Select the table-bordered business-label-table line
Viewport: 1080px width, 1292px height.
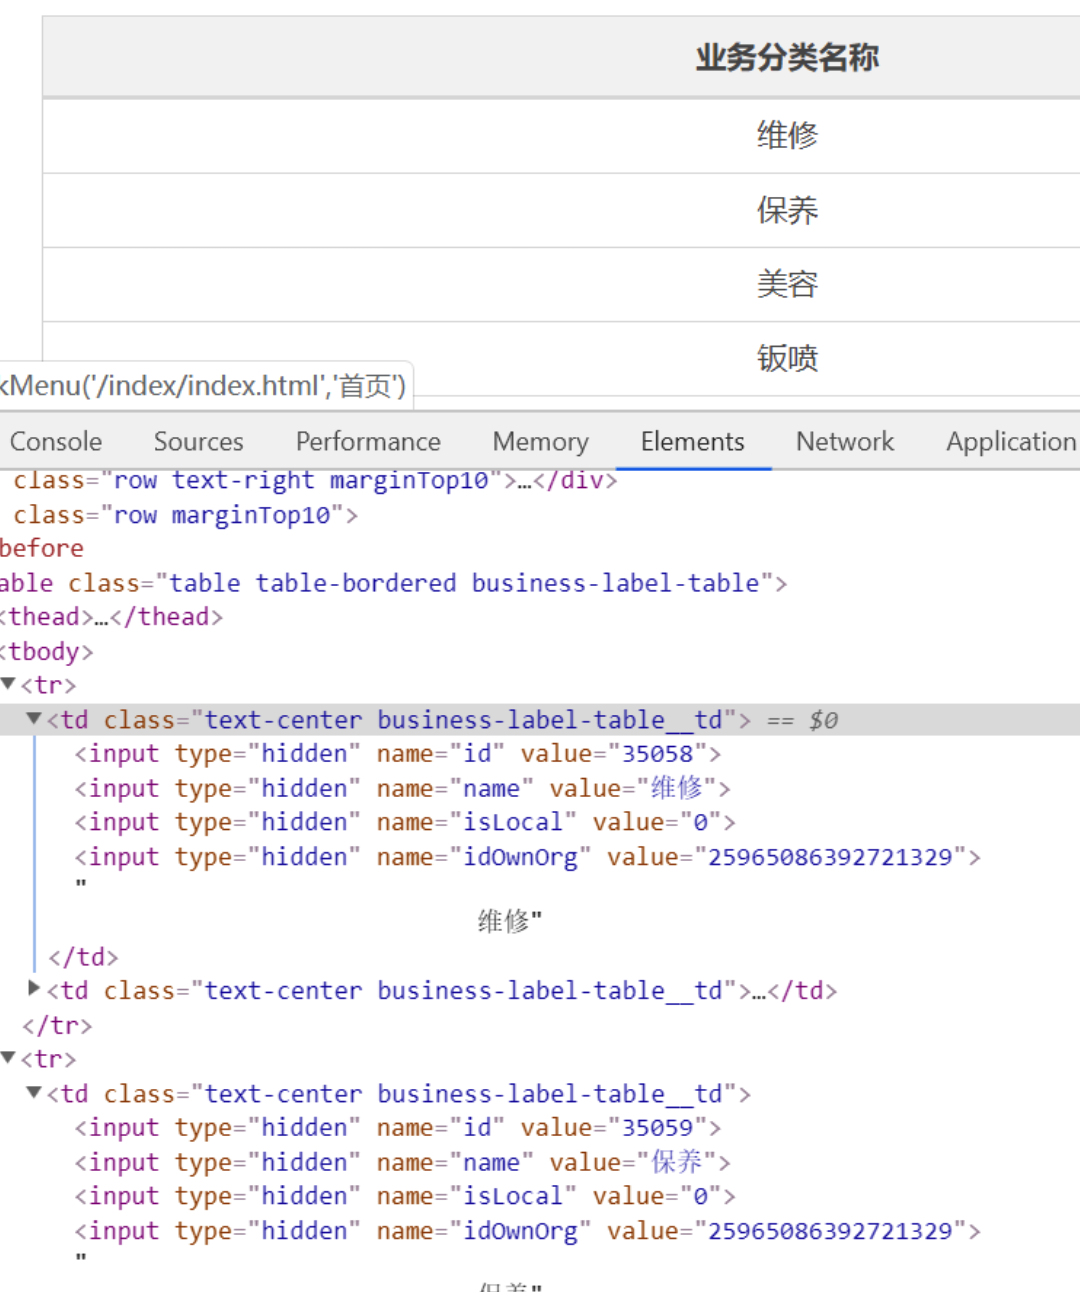click(x=394, y=582)
